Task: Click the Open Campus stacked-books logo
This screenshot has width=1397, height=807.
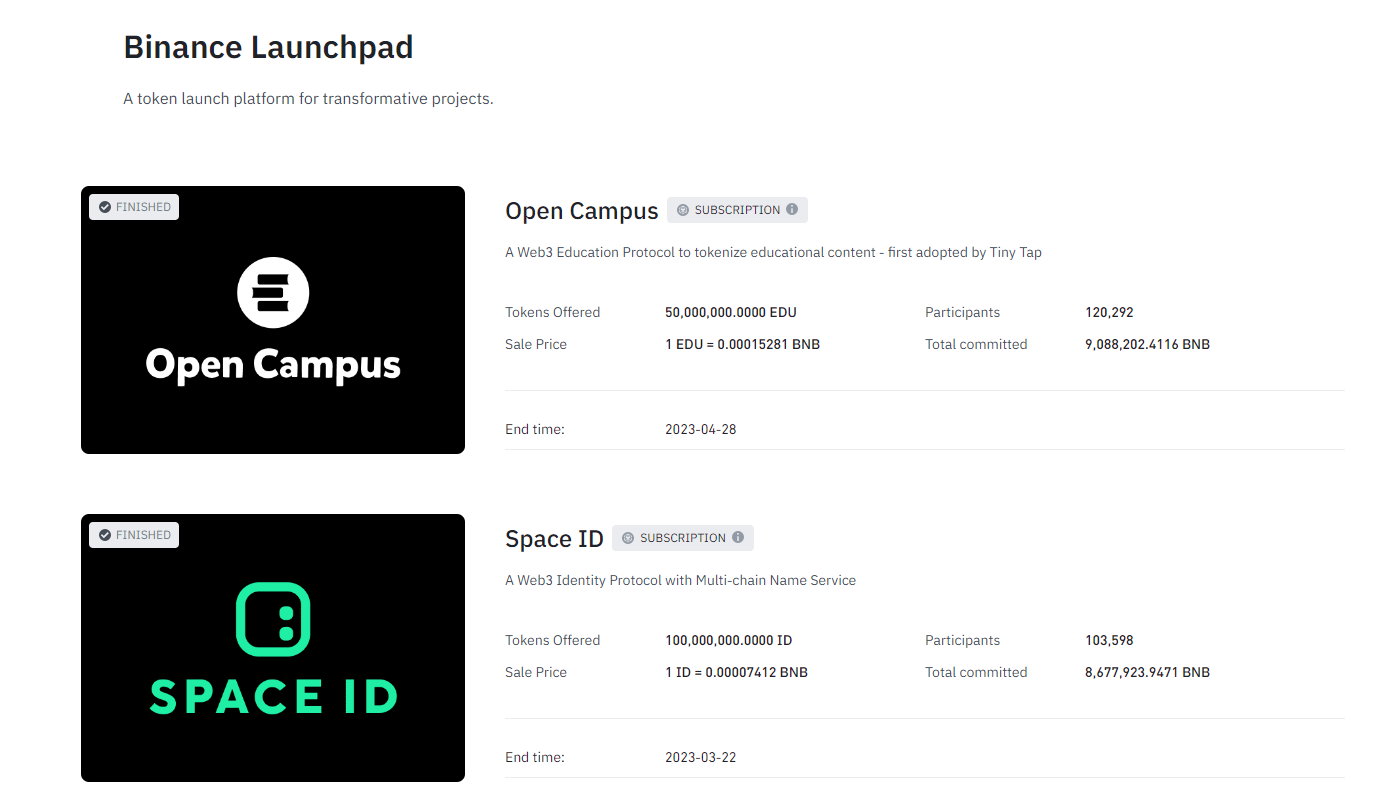Action: 273,292
